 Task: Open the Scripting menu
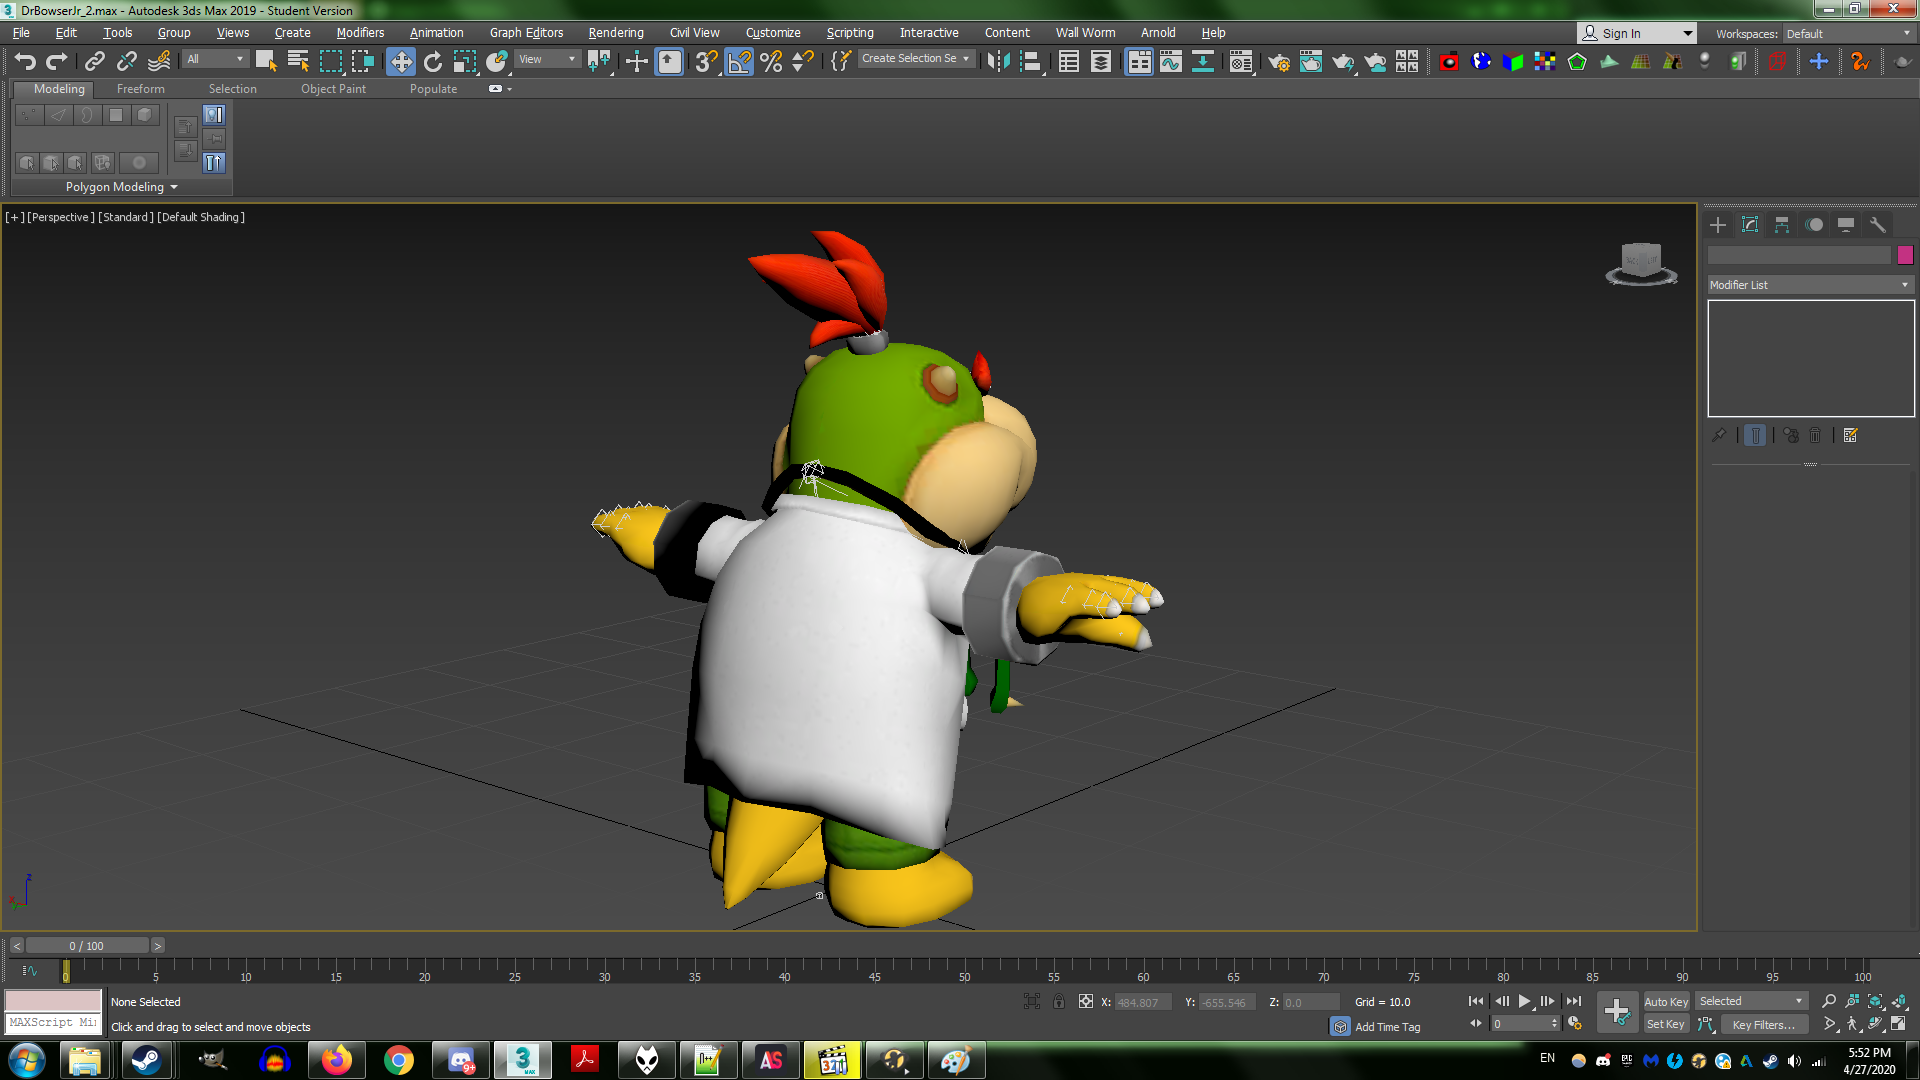pyautogui.click(x=850, y=33)
